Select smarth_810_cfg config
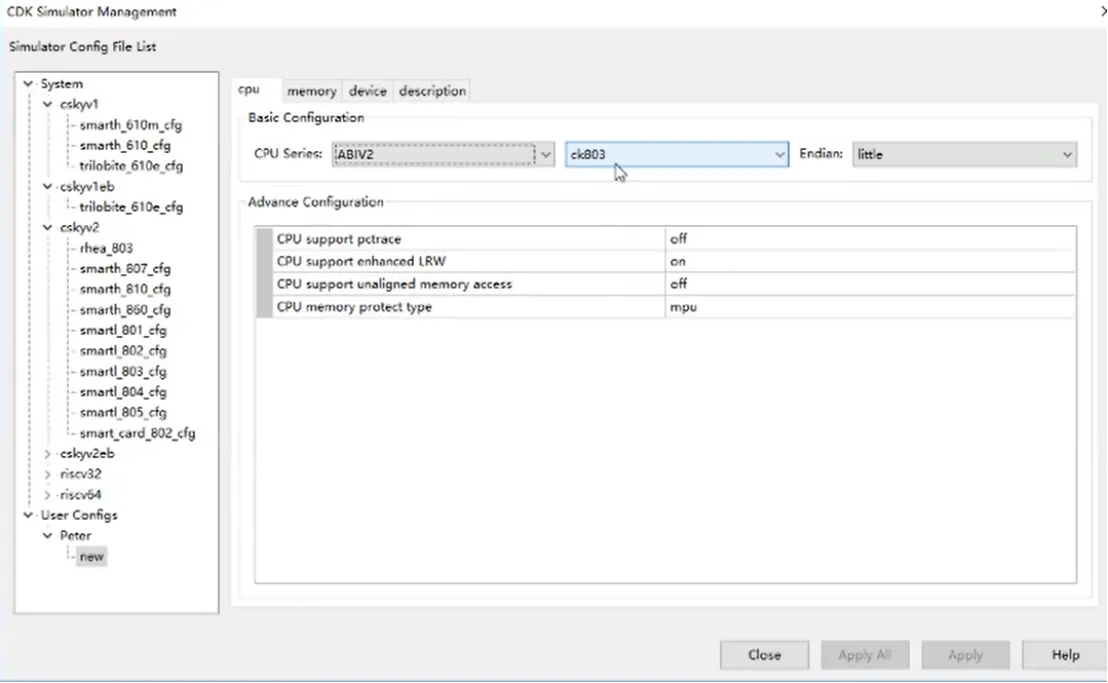 pos(125,290)
